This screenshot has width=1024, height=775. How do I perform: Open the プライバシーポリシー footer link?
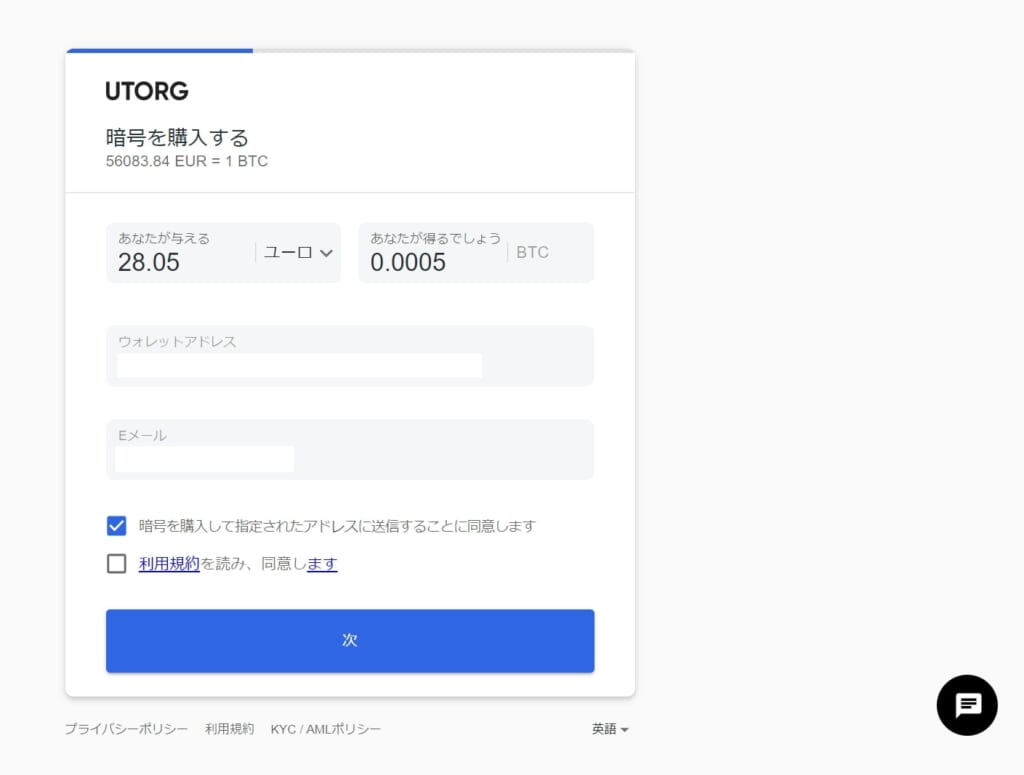126,729
